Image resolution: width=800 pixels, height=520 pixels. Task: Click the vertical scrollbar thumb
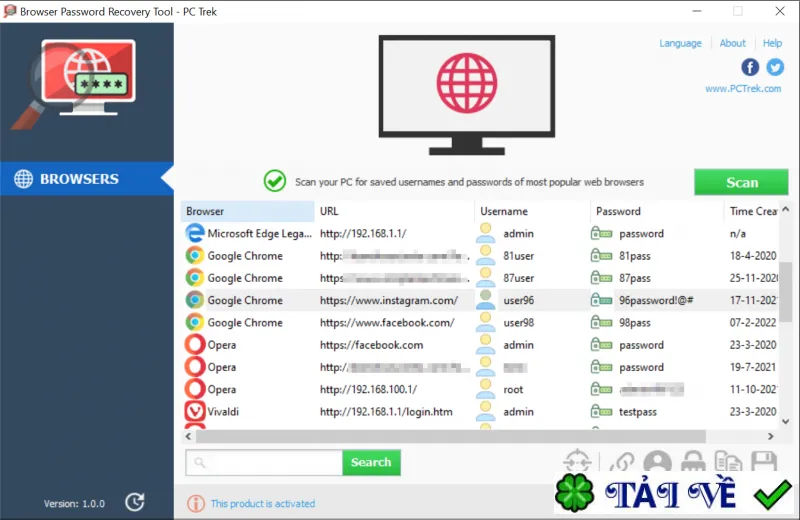pos(785,292)
